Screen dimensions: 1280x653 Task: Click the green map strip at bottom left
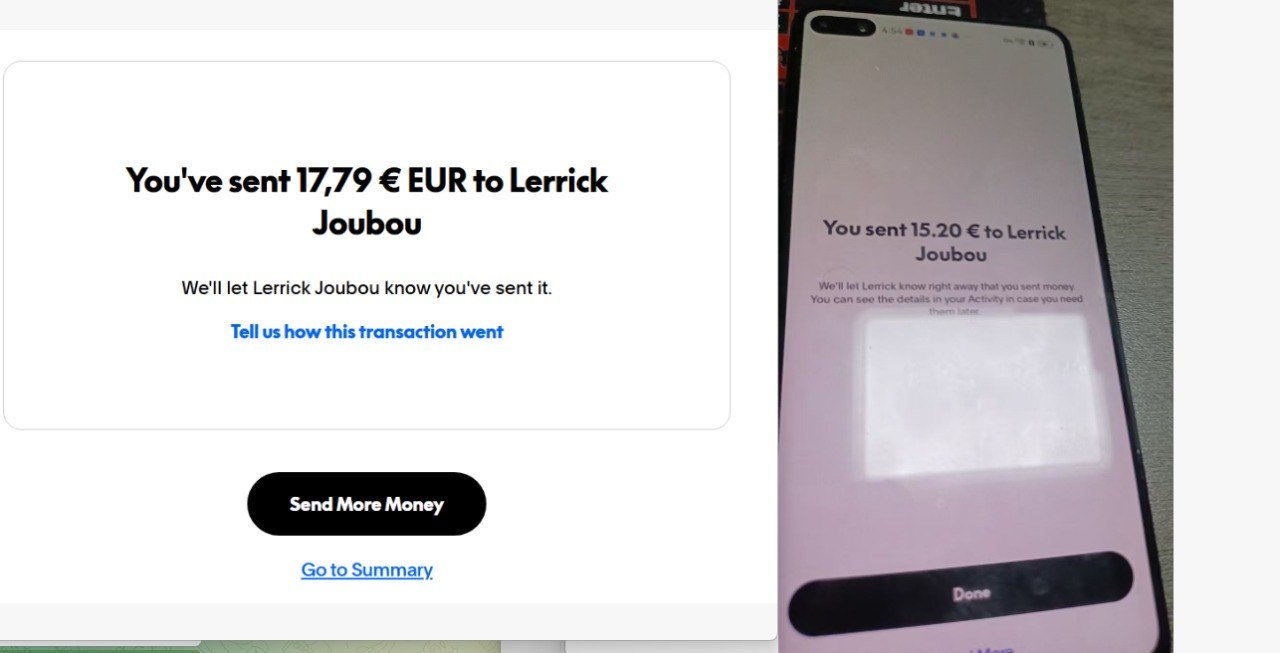tap(250, 646)
